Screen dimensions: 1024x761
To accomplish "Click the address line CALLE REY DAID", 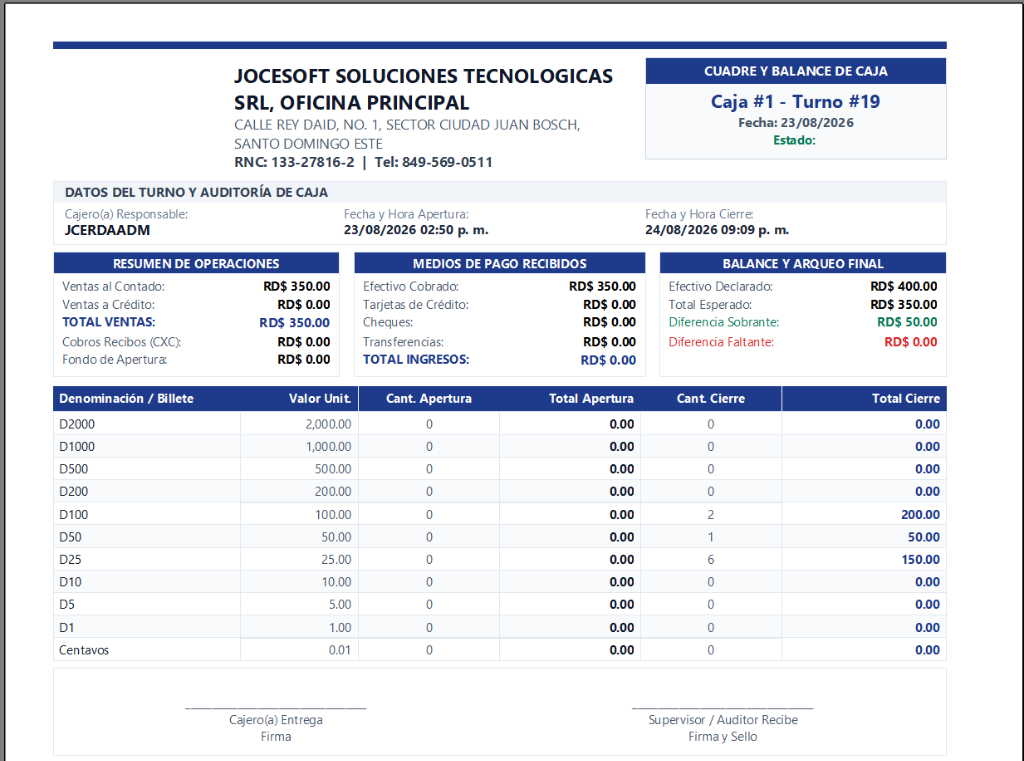I will [407, 125].
